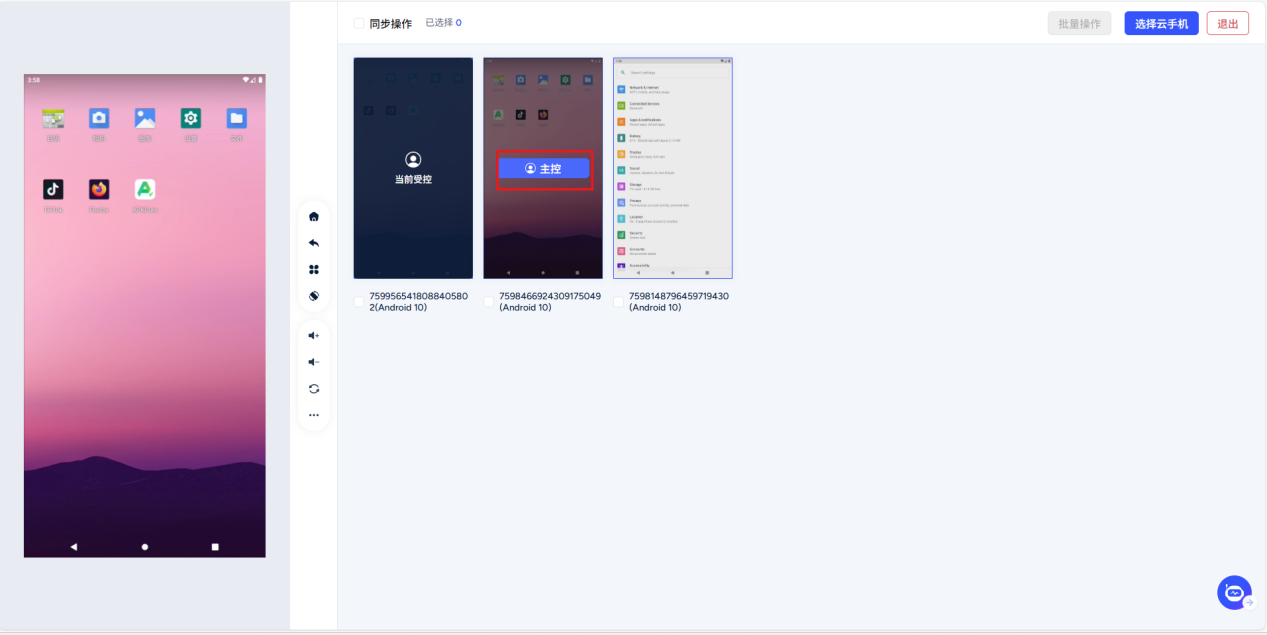Rotate the cloud phone screen
Image resolution: width=1267 pixels, height=635 pixels.
pyautogui.click(x=314, y=296)
